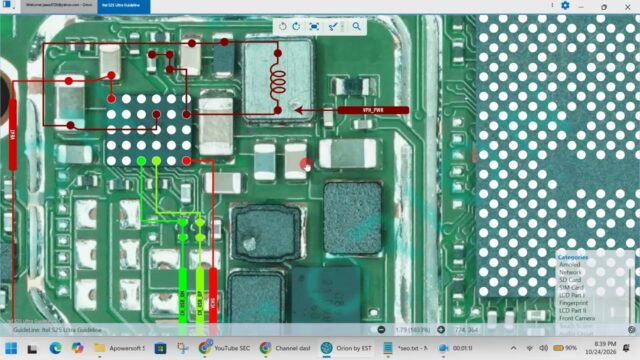This screenshot has height=360, width=640.
Task: Click the fit-to-screen view icon
Action: pos(314,27)
